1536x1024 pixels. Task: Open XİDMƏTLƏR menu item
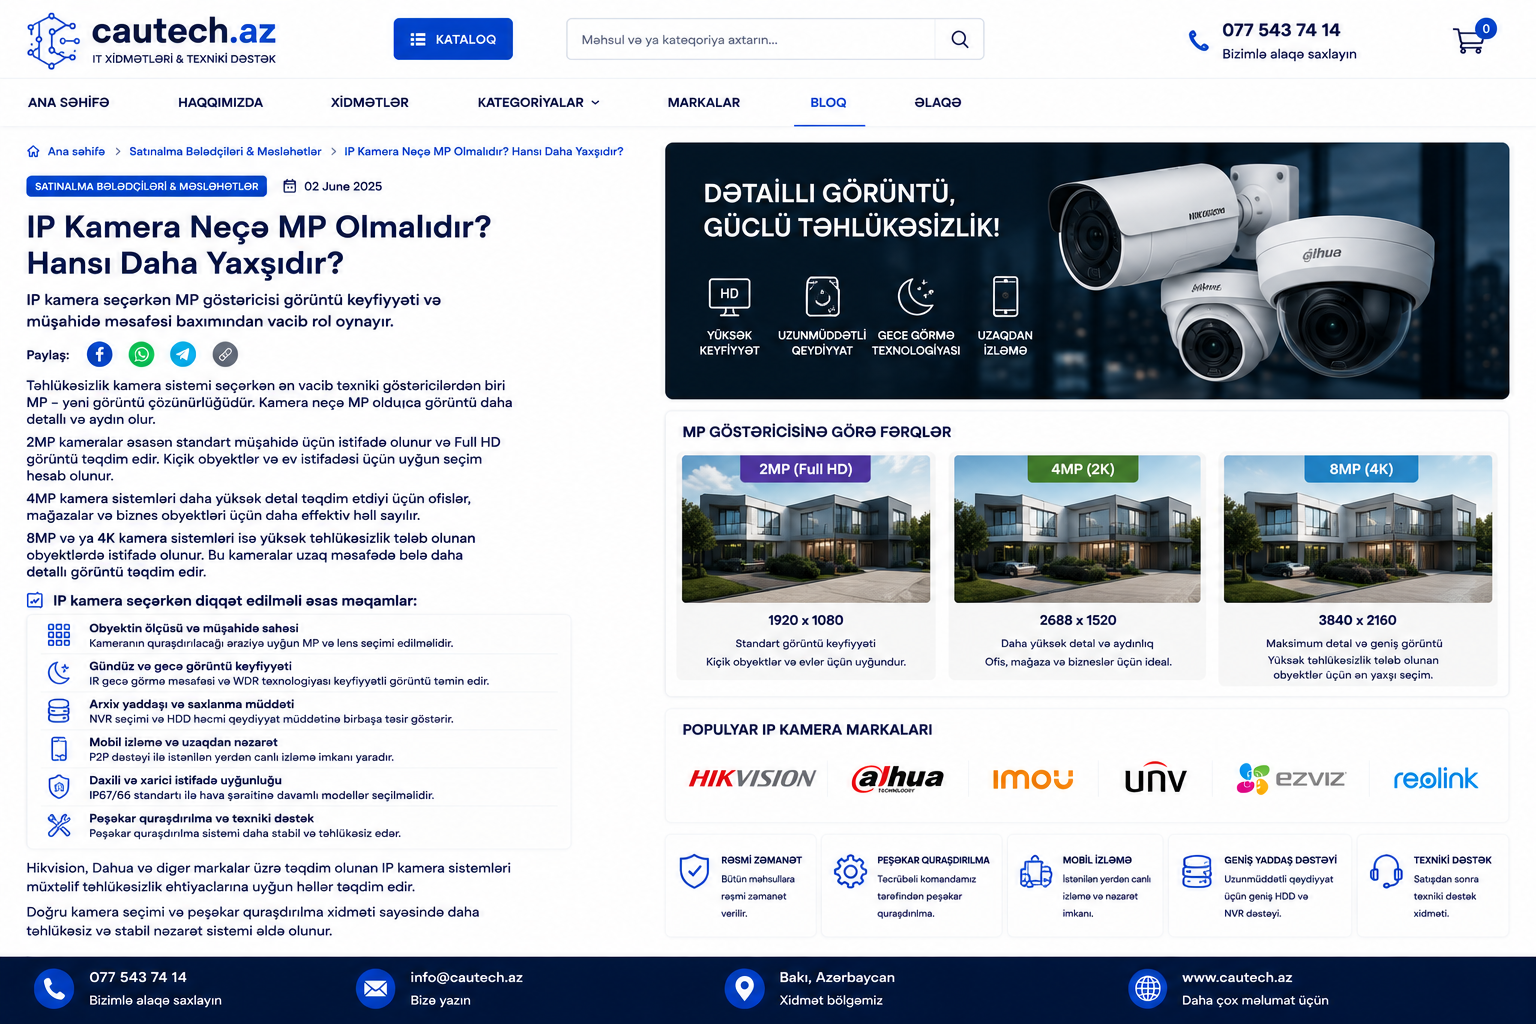[x=369, y=102]
